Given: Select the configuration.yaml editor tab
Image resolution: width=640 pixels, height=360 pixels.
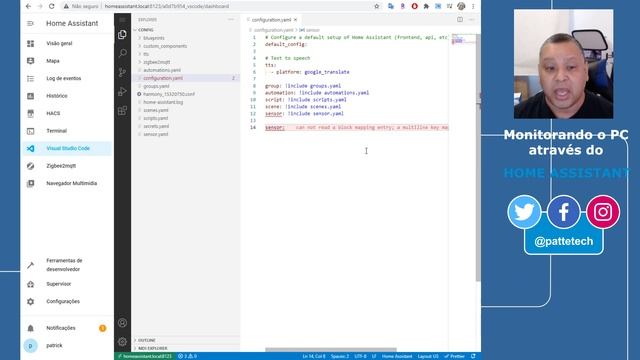Looking at the screenshot, I should point(271,20).
